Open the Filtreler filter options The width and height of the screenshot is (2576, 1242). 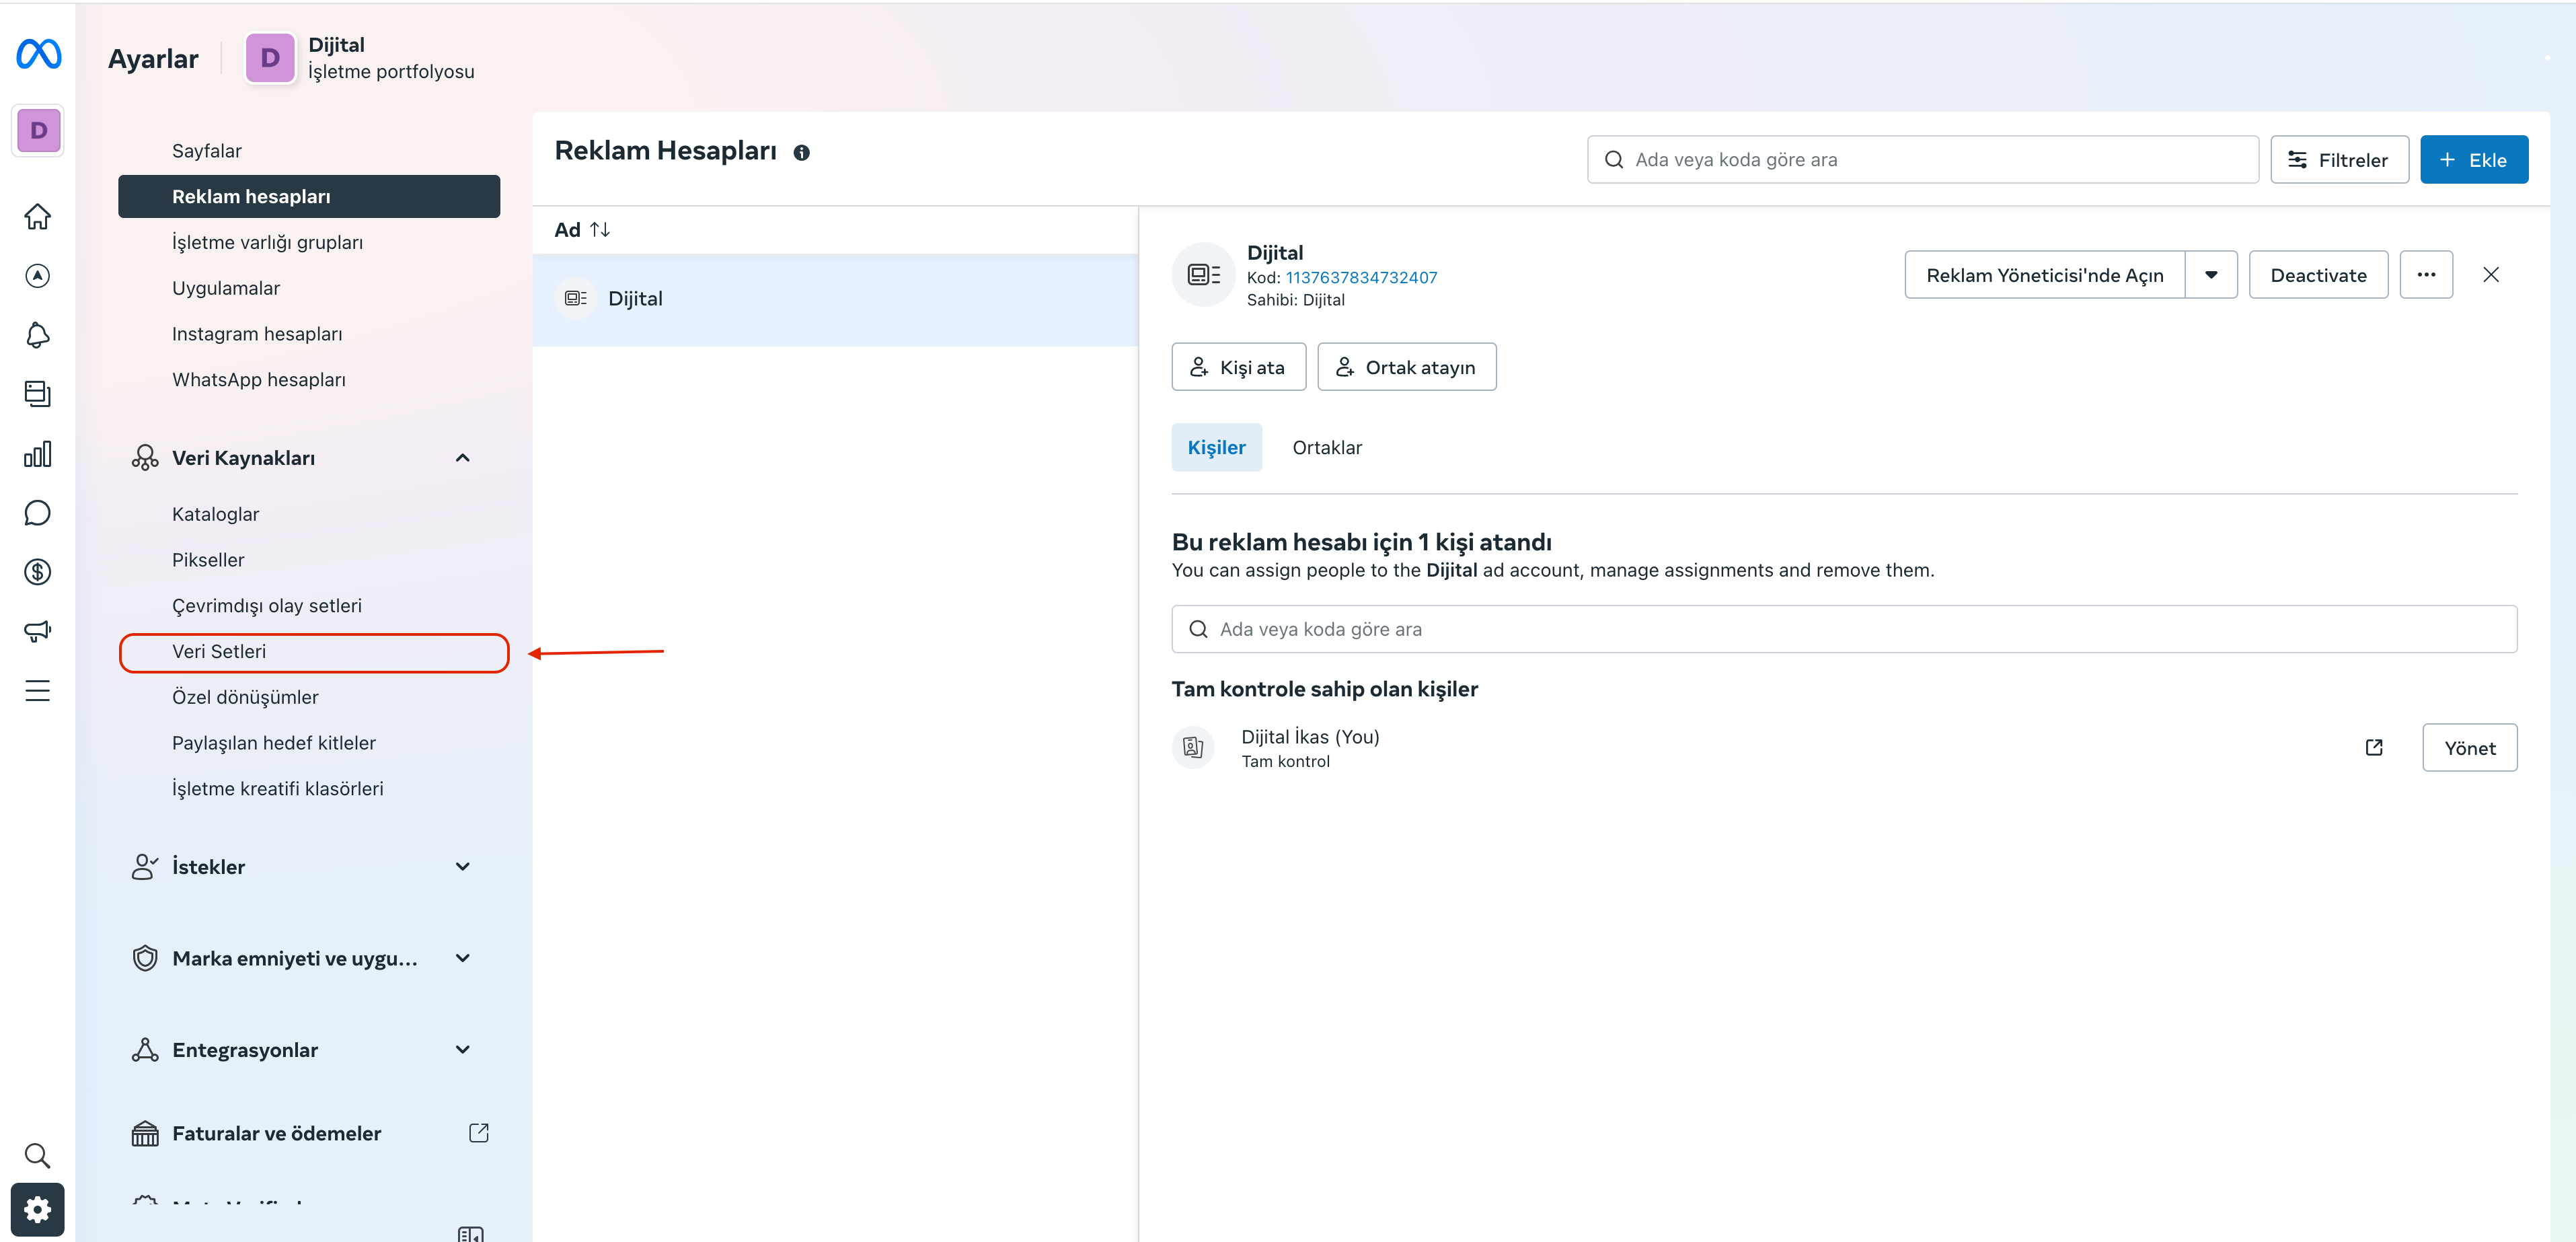(2339, 160)
